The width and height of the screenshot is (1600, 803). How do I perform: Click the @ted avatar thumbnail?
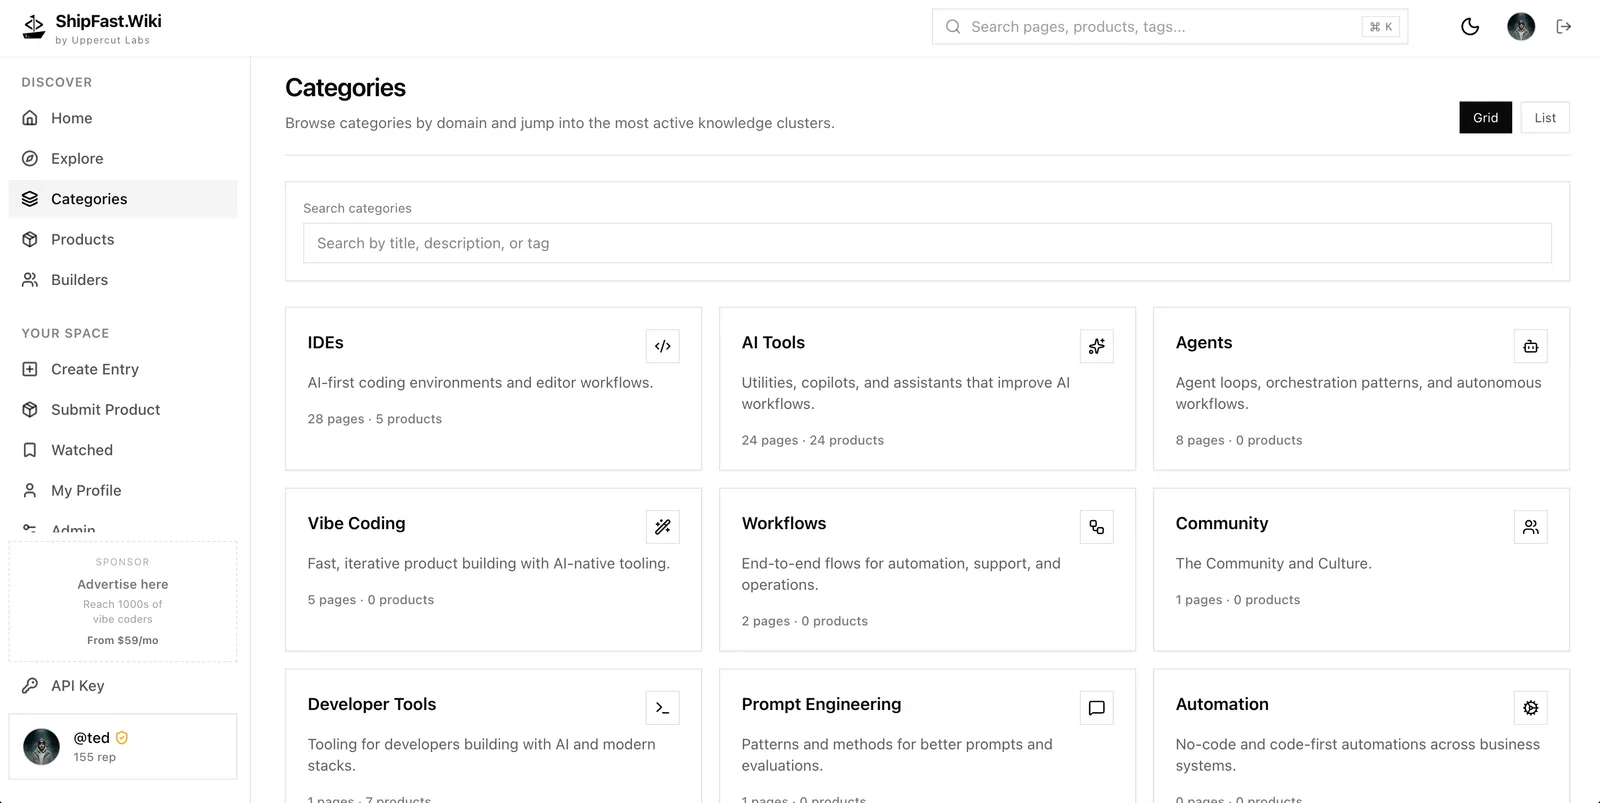41,746
